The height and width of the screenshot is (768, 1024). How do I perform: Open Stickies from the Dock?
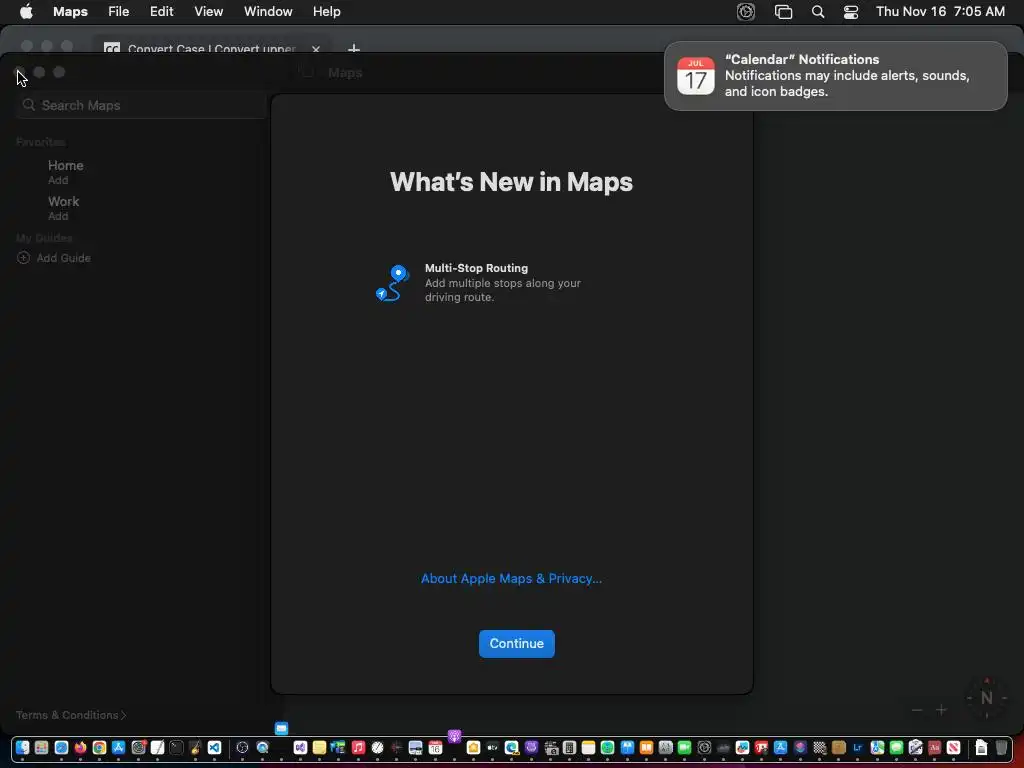pos(319,748)
